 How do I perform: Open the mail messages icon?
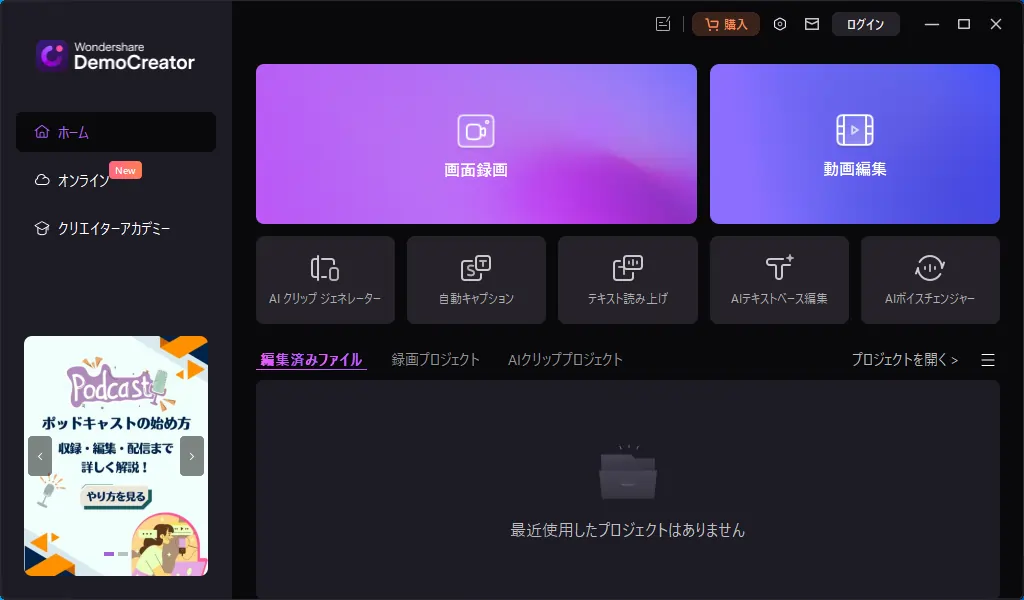coord(811,24)
